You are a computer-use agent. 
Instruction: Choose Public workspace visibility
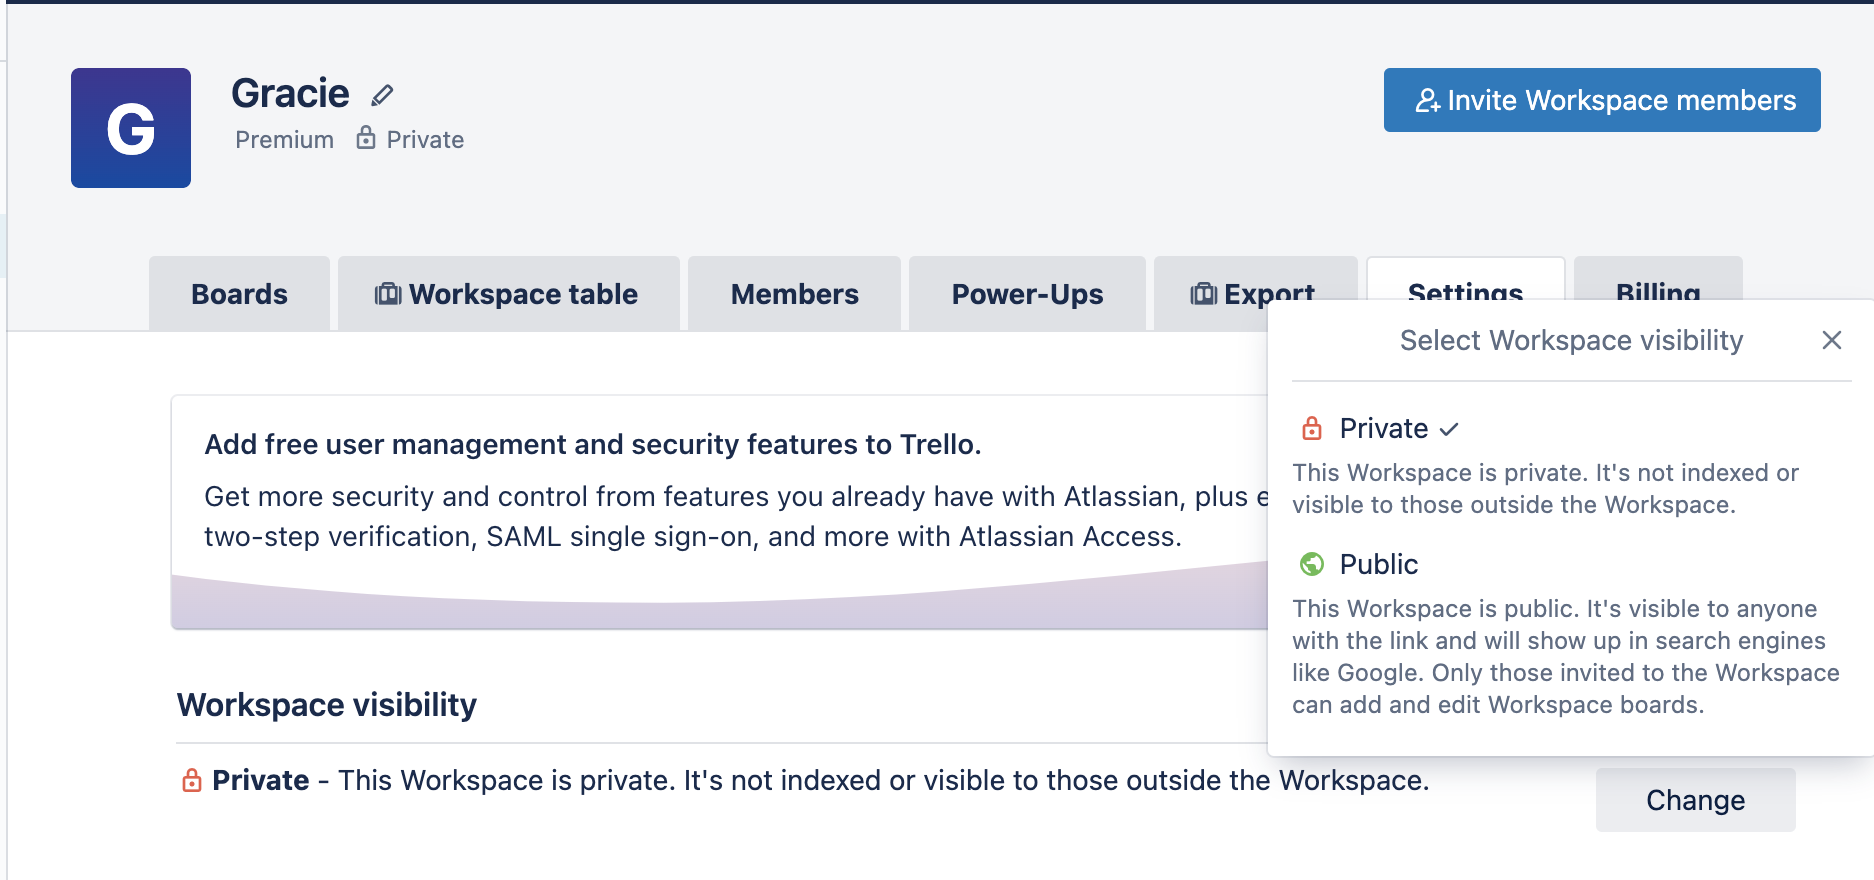click(1378, 565)
